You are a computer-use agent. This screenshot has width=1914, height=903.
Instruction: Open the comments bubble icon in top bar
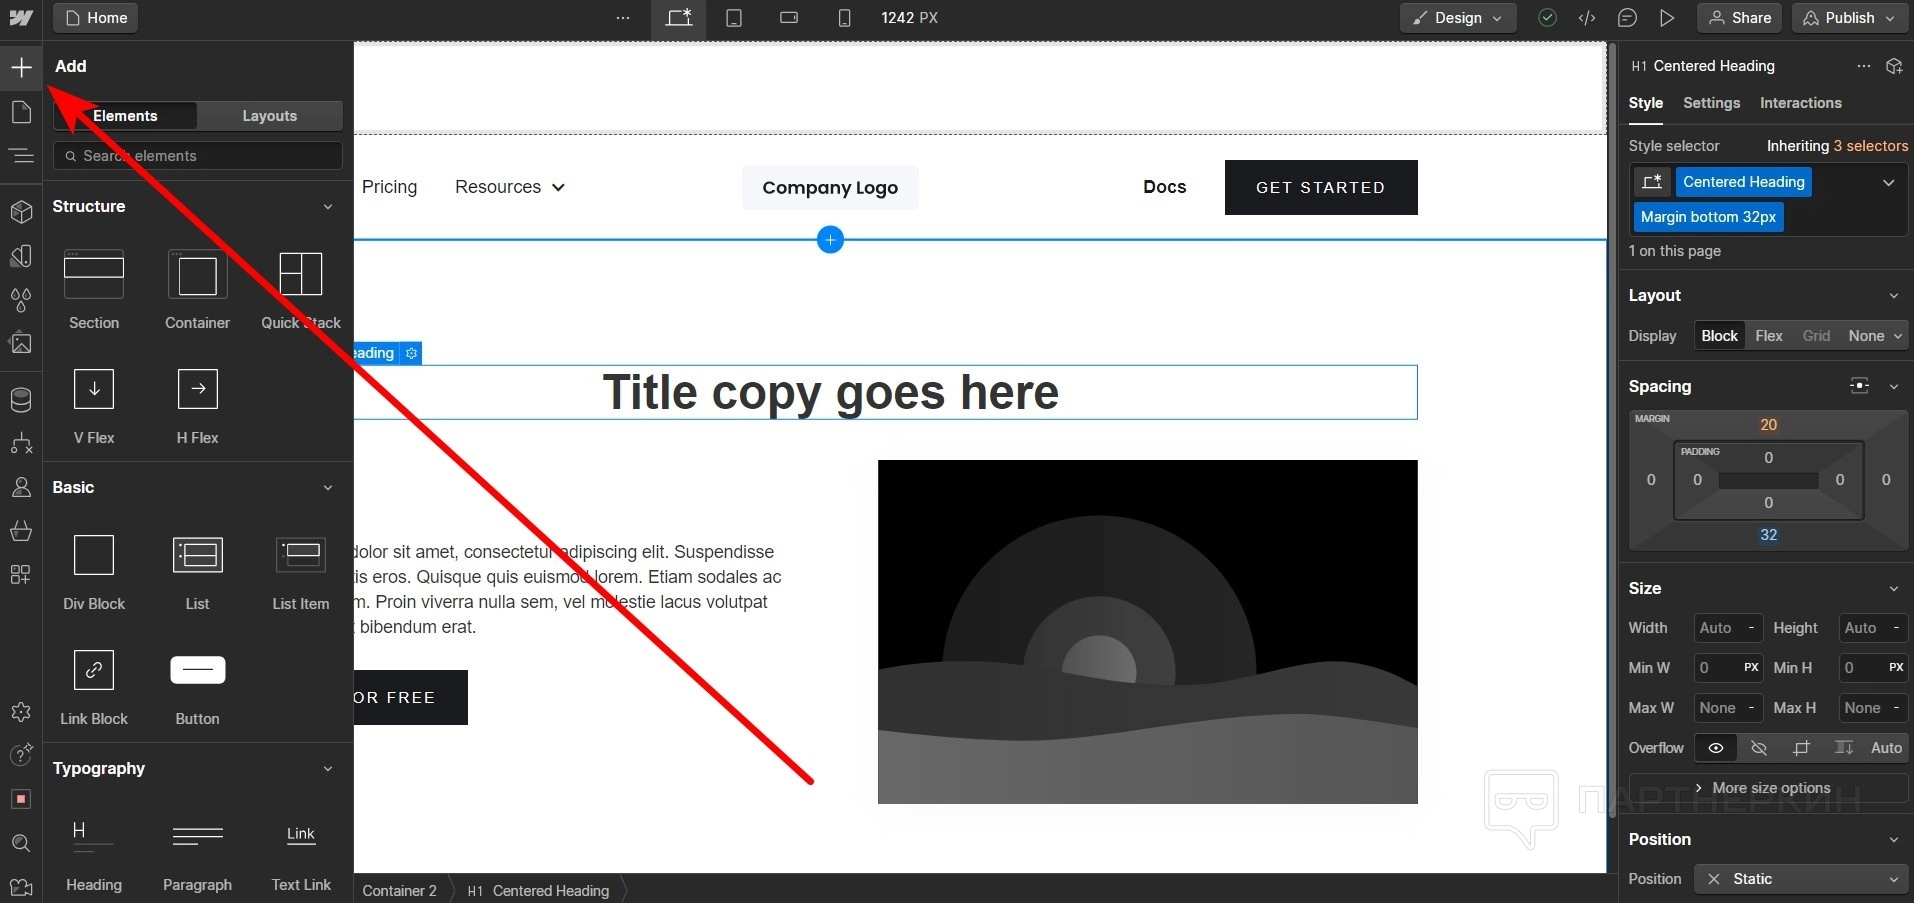click(x=1627, y=18)
